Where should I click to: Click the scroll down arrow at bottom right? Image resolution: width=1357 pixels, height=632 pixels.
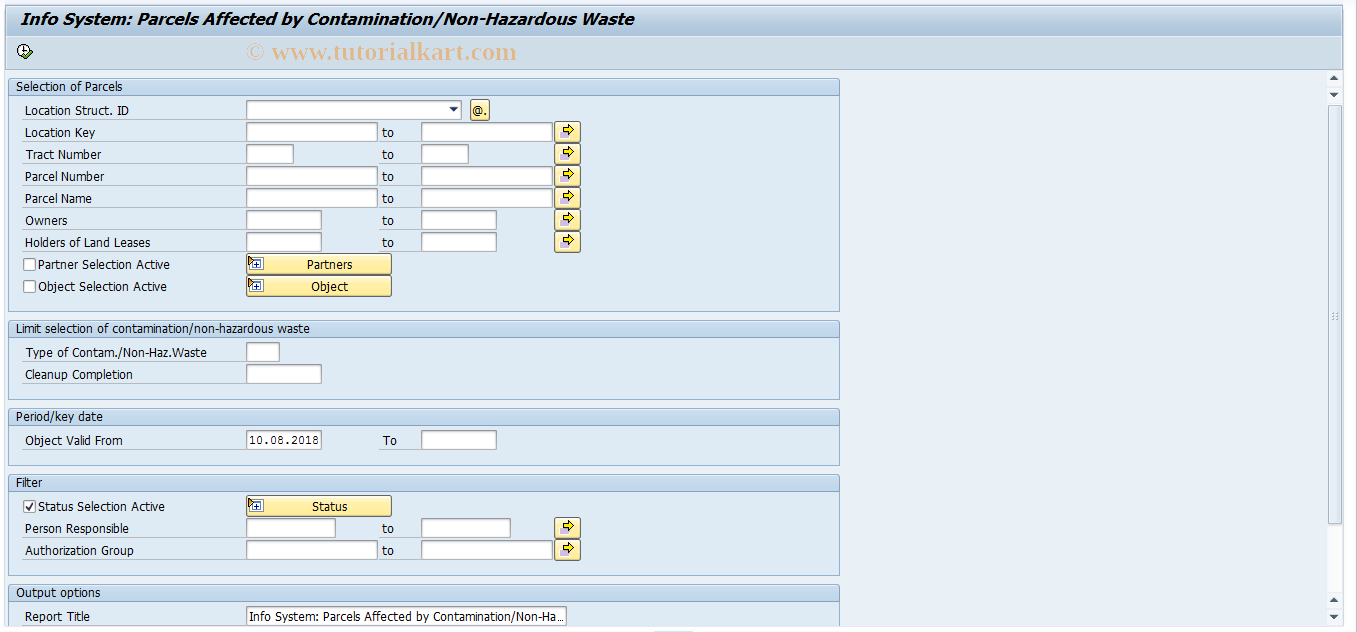[x=1334, y=616]
